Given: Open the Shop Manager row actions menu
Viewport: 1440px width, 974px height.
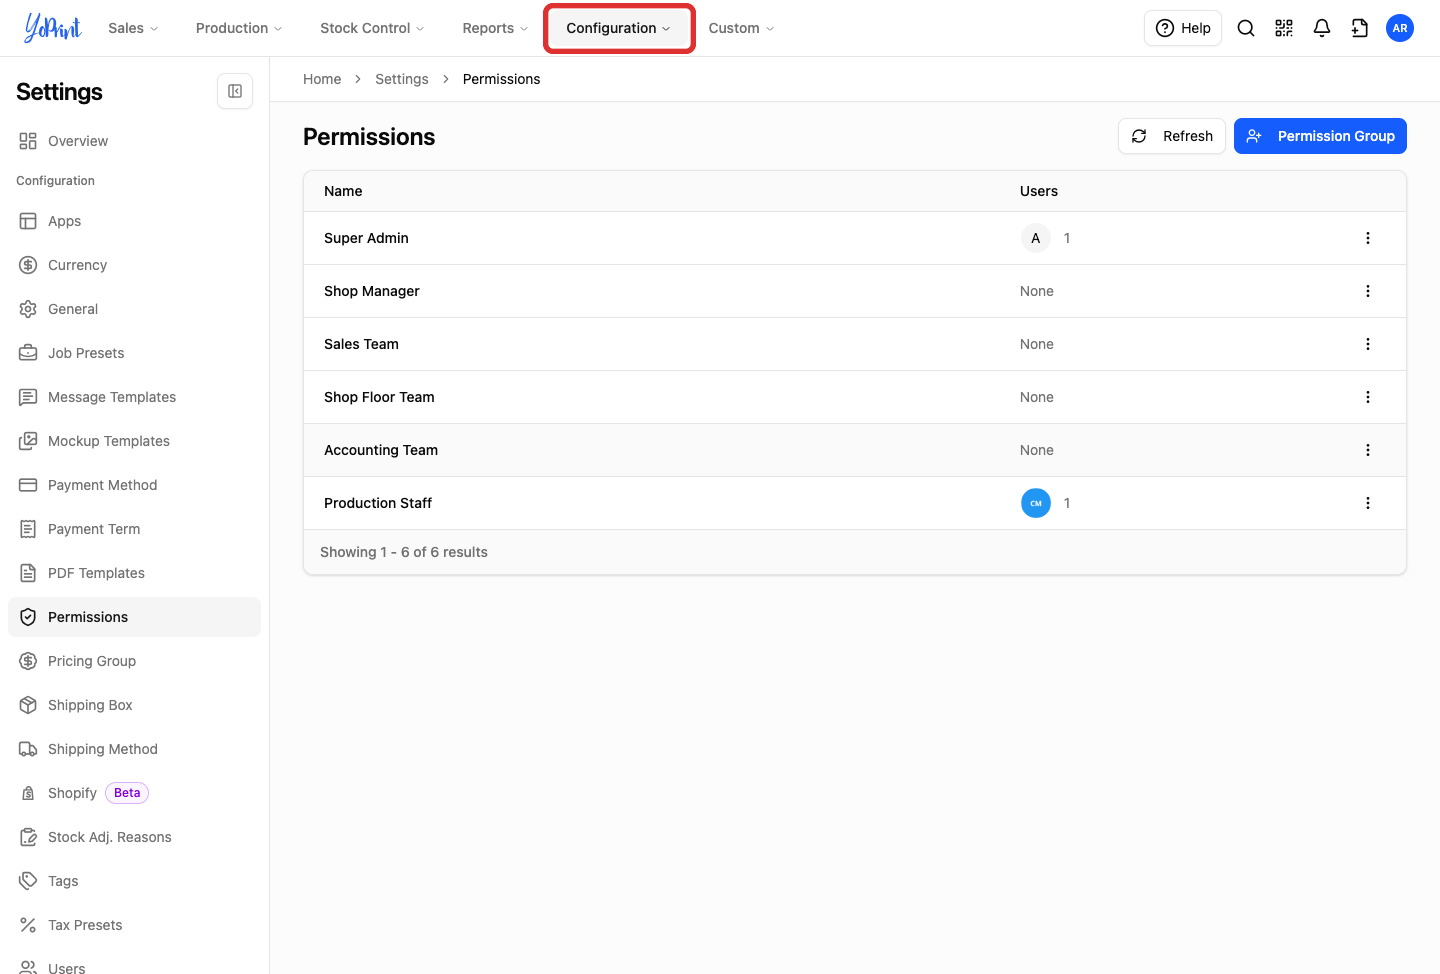Looking at the screenshot, I should click(1368, 291).
